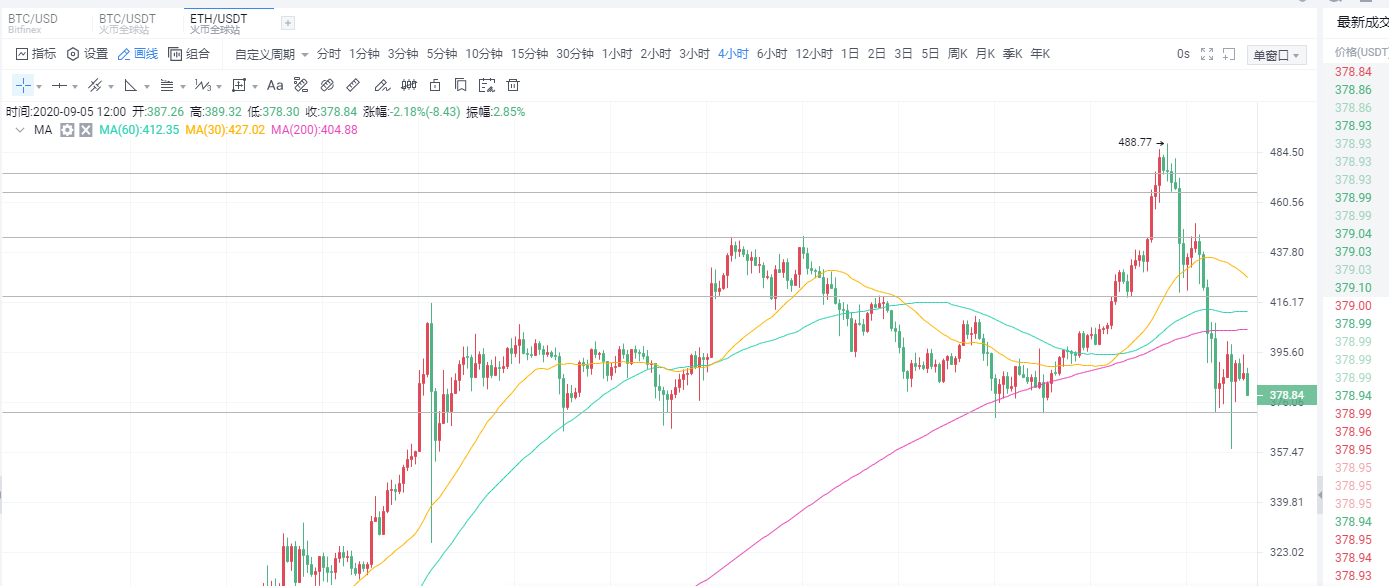Open the 指标 indicators panel

click(36, 54)
